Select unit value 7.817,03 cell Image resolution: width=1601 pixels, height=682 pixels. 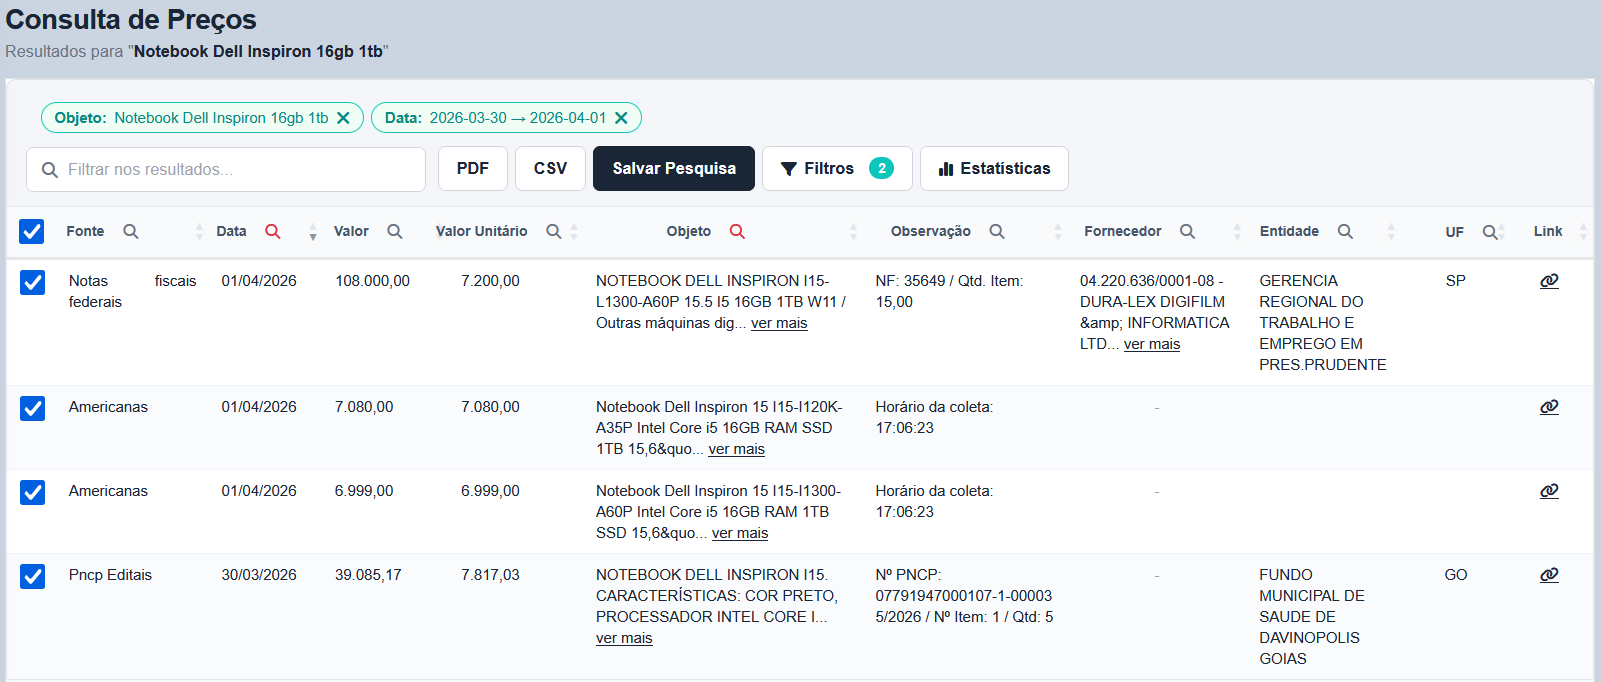click(490, 575)
